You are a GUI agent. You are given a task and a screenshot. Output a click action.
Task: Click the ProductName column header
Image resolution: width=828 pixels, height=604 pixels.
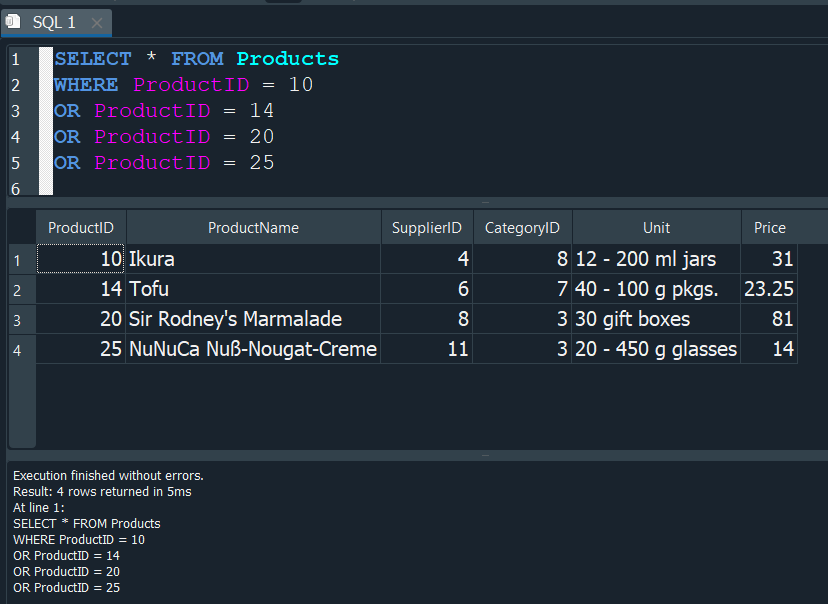pos(253,228)
